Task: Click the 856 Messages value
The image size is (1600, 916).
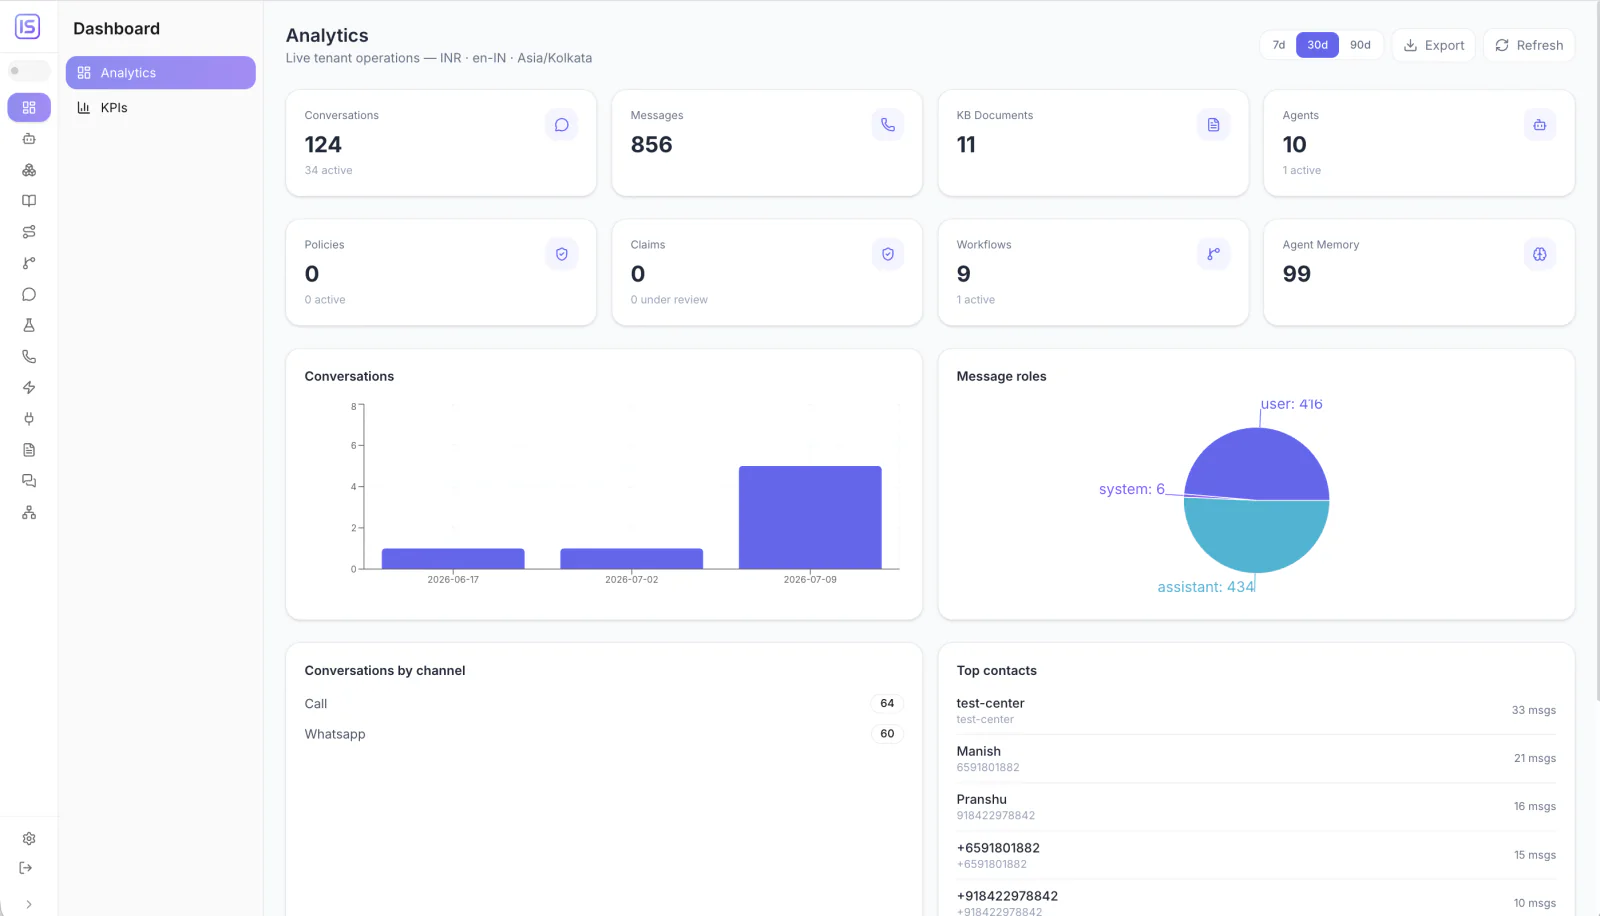Action: coord(651,145)
